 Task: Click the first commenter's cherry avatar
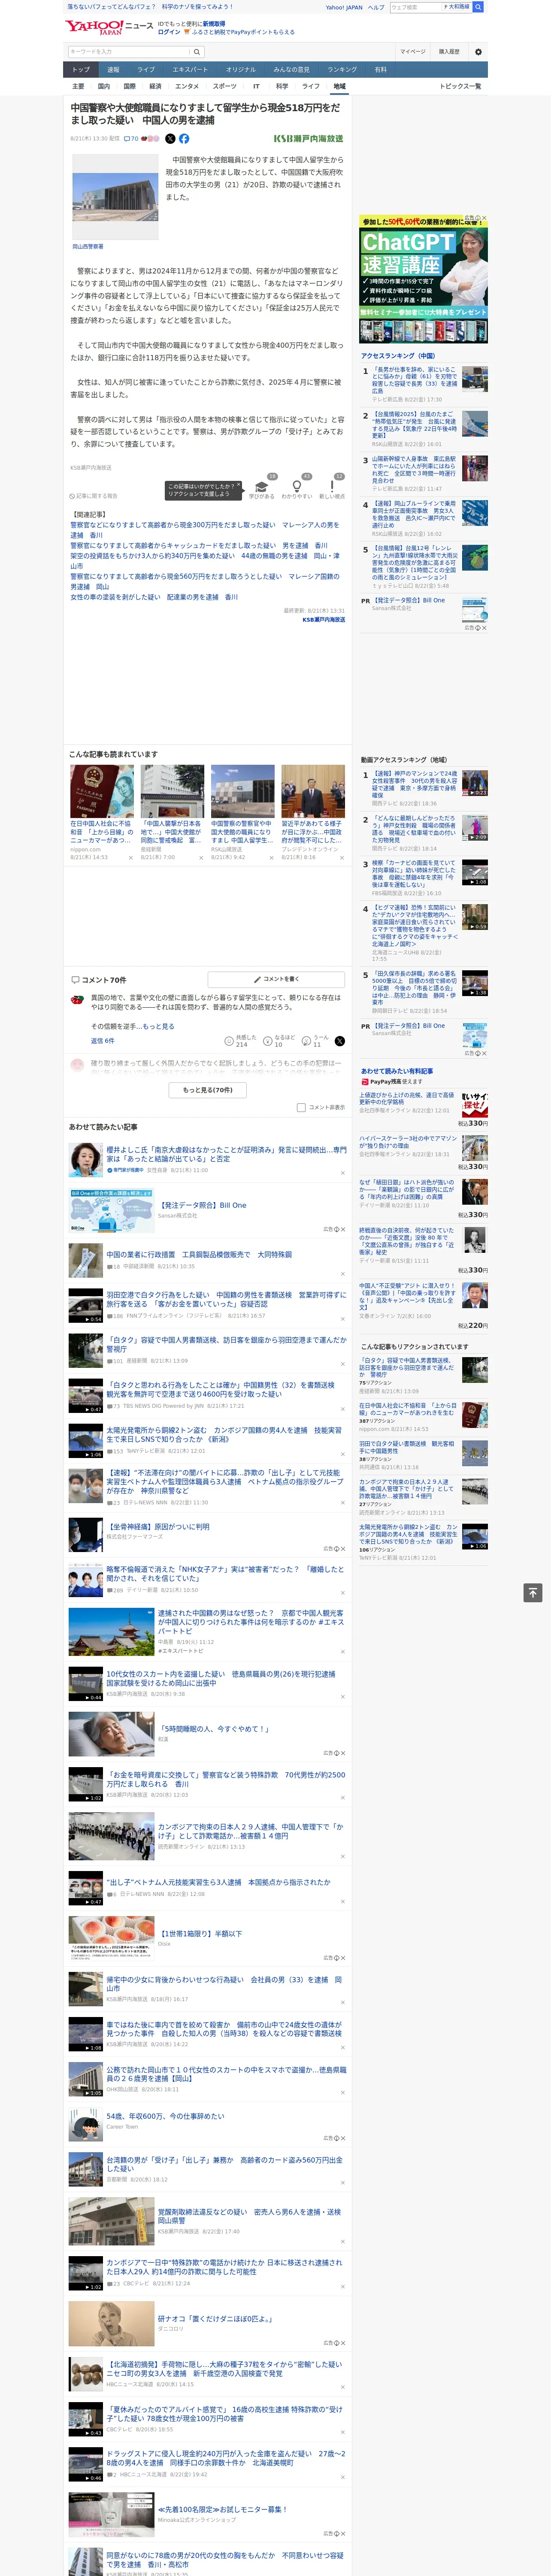point(77,1000)
